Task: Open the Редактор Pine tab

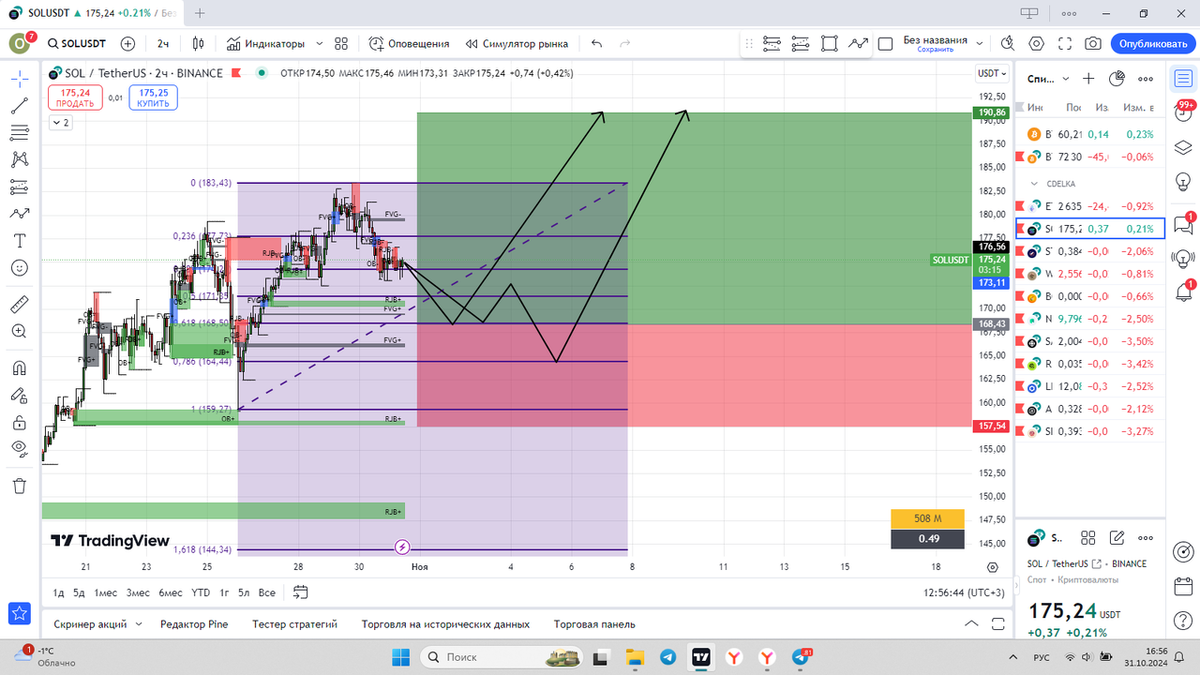Action: [194, 624]
